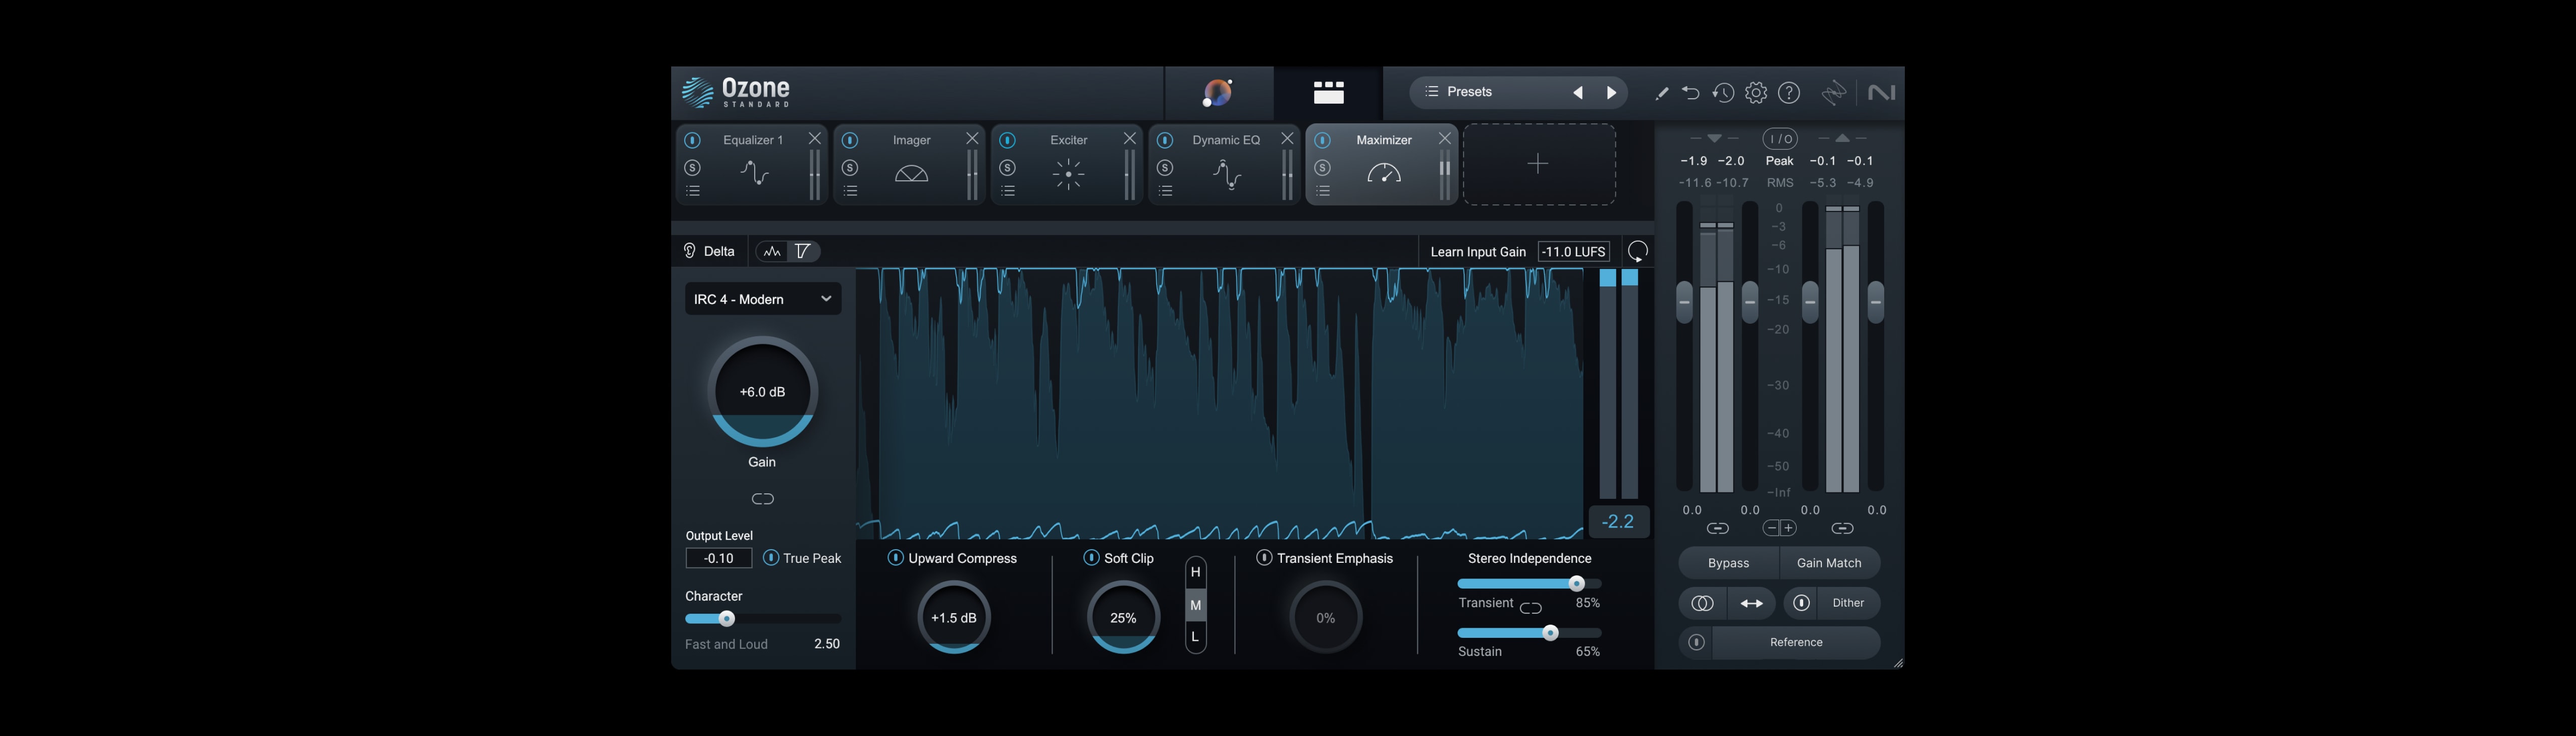The width and height of the screenshot is (2576, 736).
Task: Solo the Dynamic EQ module
Action: tap(1165, 167)
